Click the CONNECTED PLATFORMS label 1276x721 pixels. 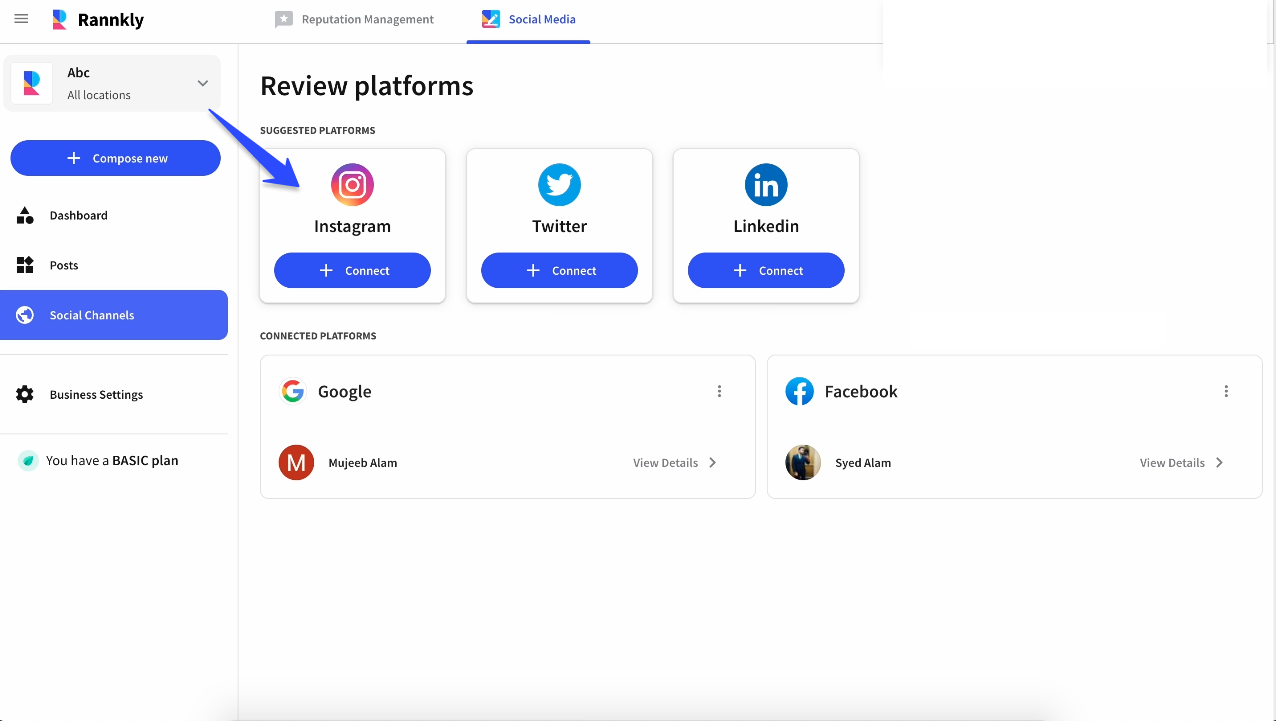[318, 336]
